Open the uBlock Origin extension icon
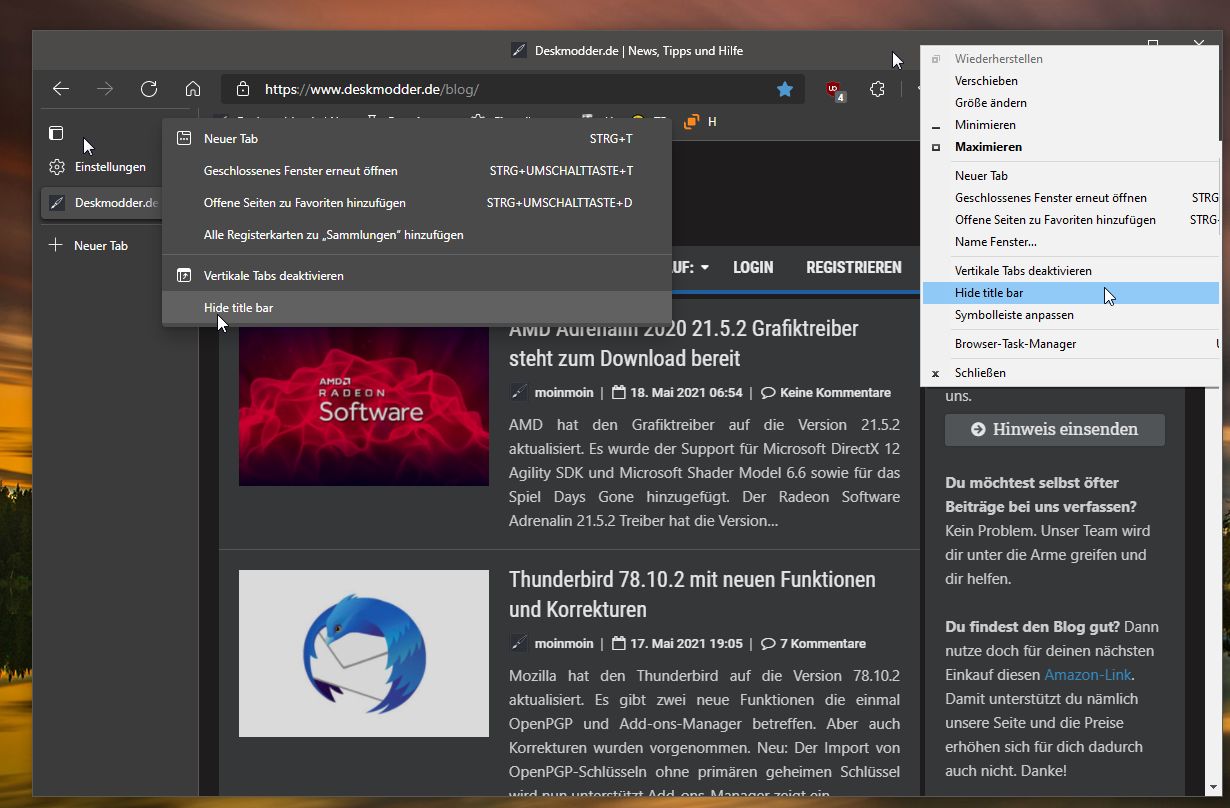Image resolution: width=1230 pixels, height=808 pixels. pos(834,90)
